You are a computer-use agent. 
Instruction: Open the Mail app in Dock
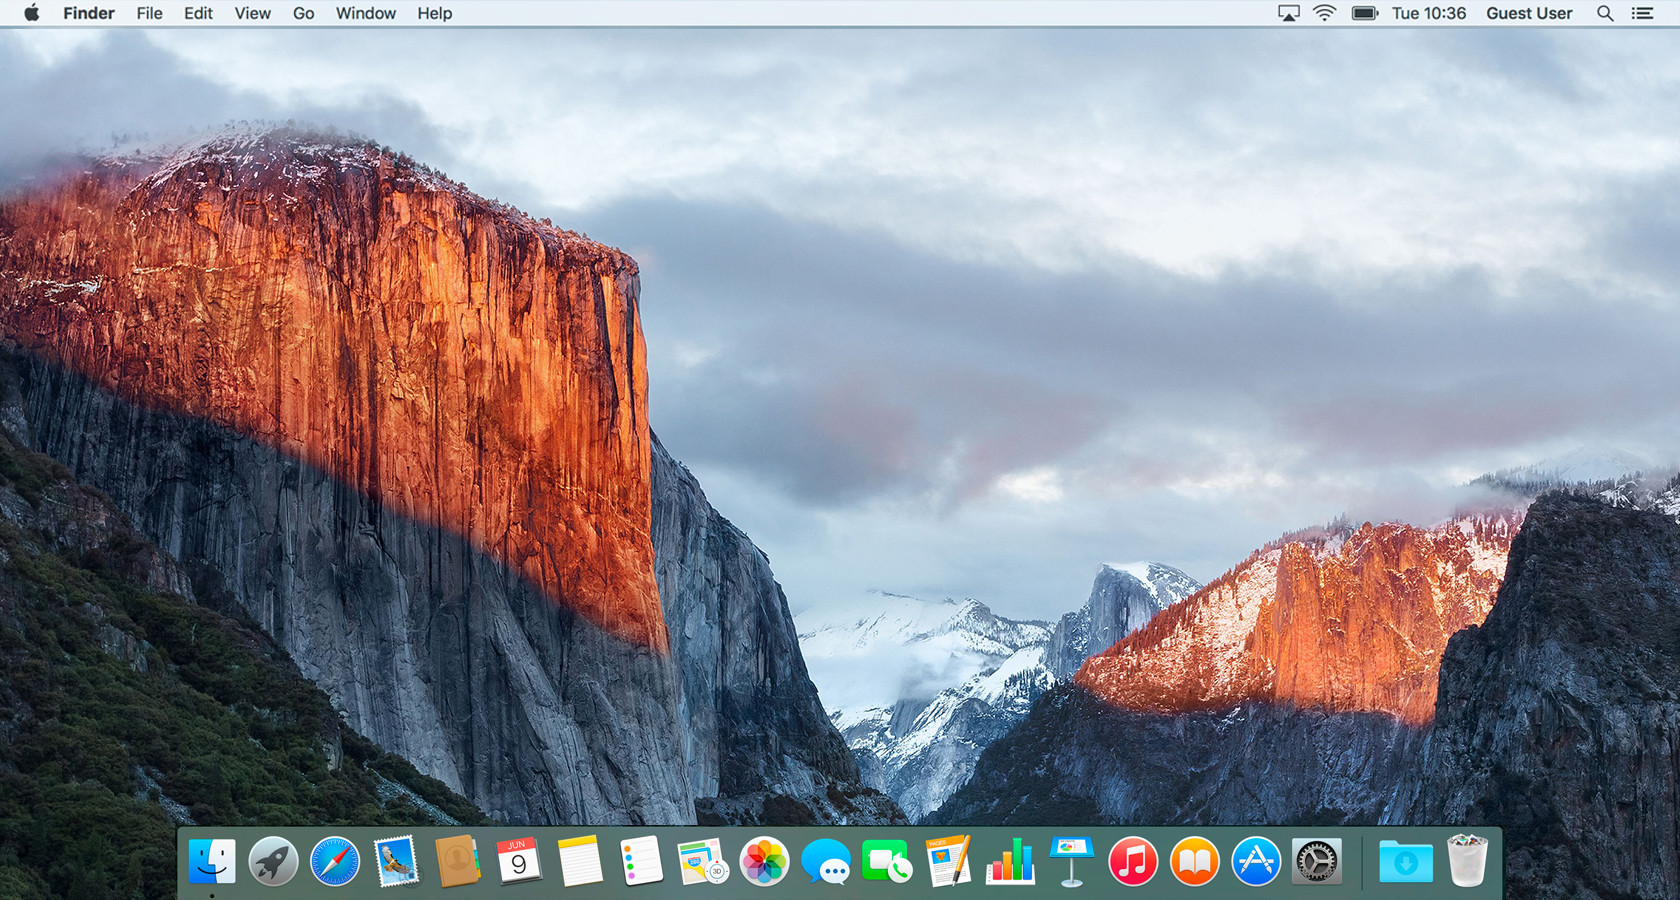point(396,862)
